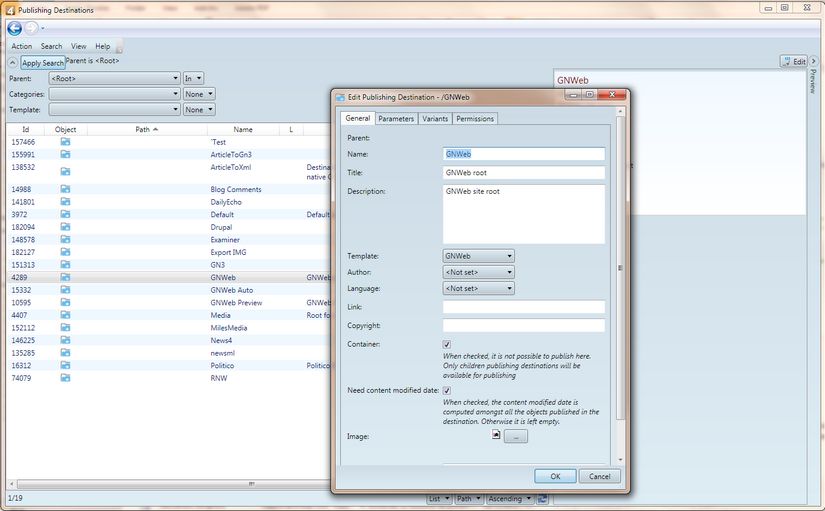Open the List view dropdown in status bar
The image size is (825, 511).
439,498
